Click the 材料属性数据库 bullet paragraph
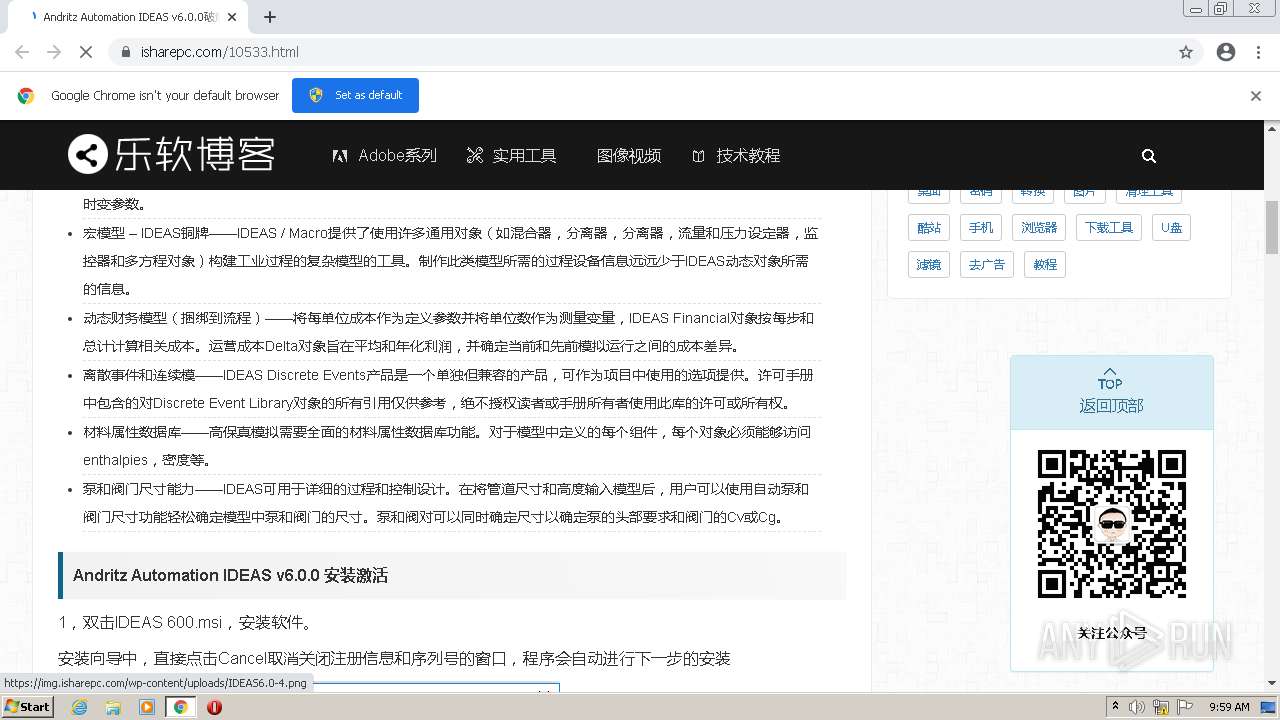 (451, 446)
